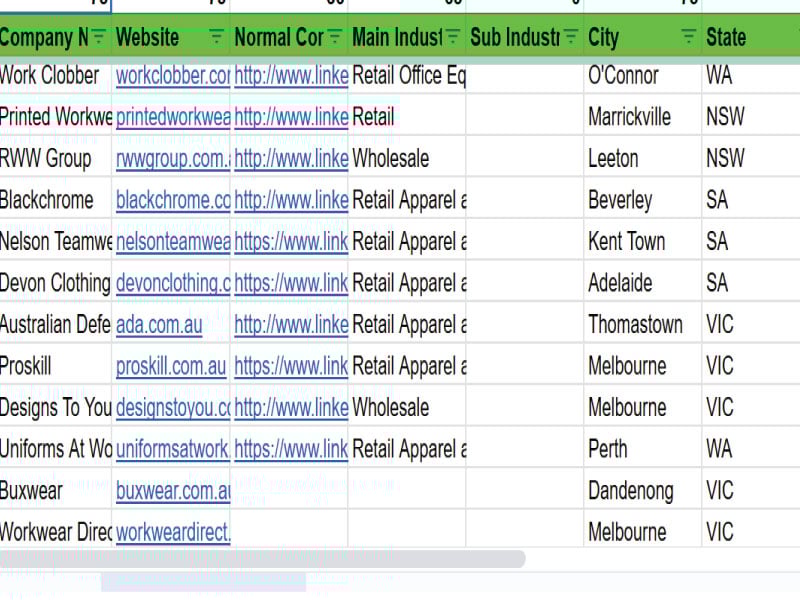Image resolution: width=800 pixels, height=600 pixels.
Task: Select the Leeton city cell
Action: click(x=642, y=158)
